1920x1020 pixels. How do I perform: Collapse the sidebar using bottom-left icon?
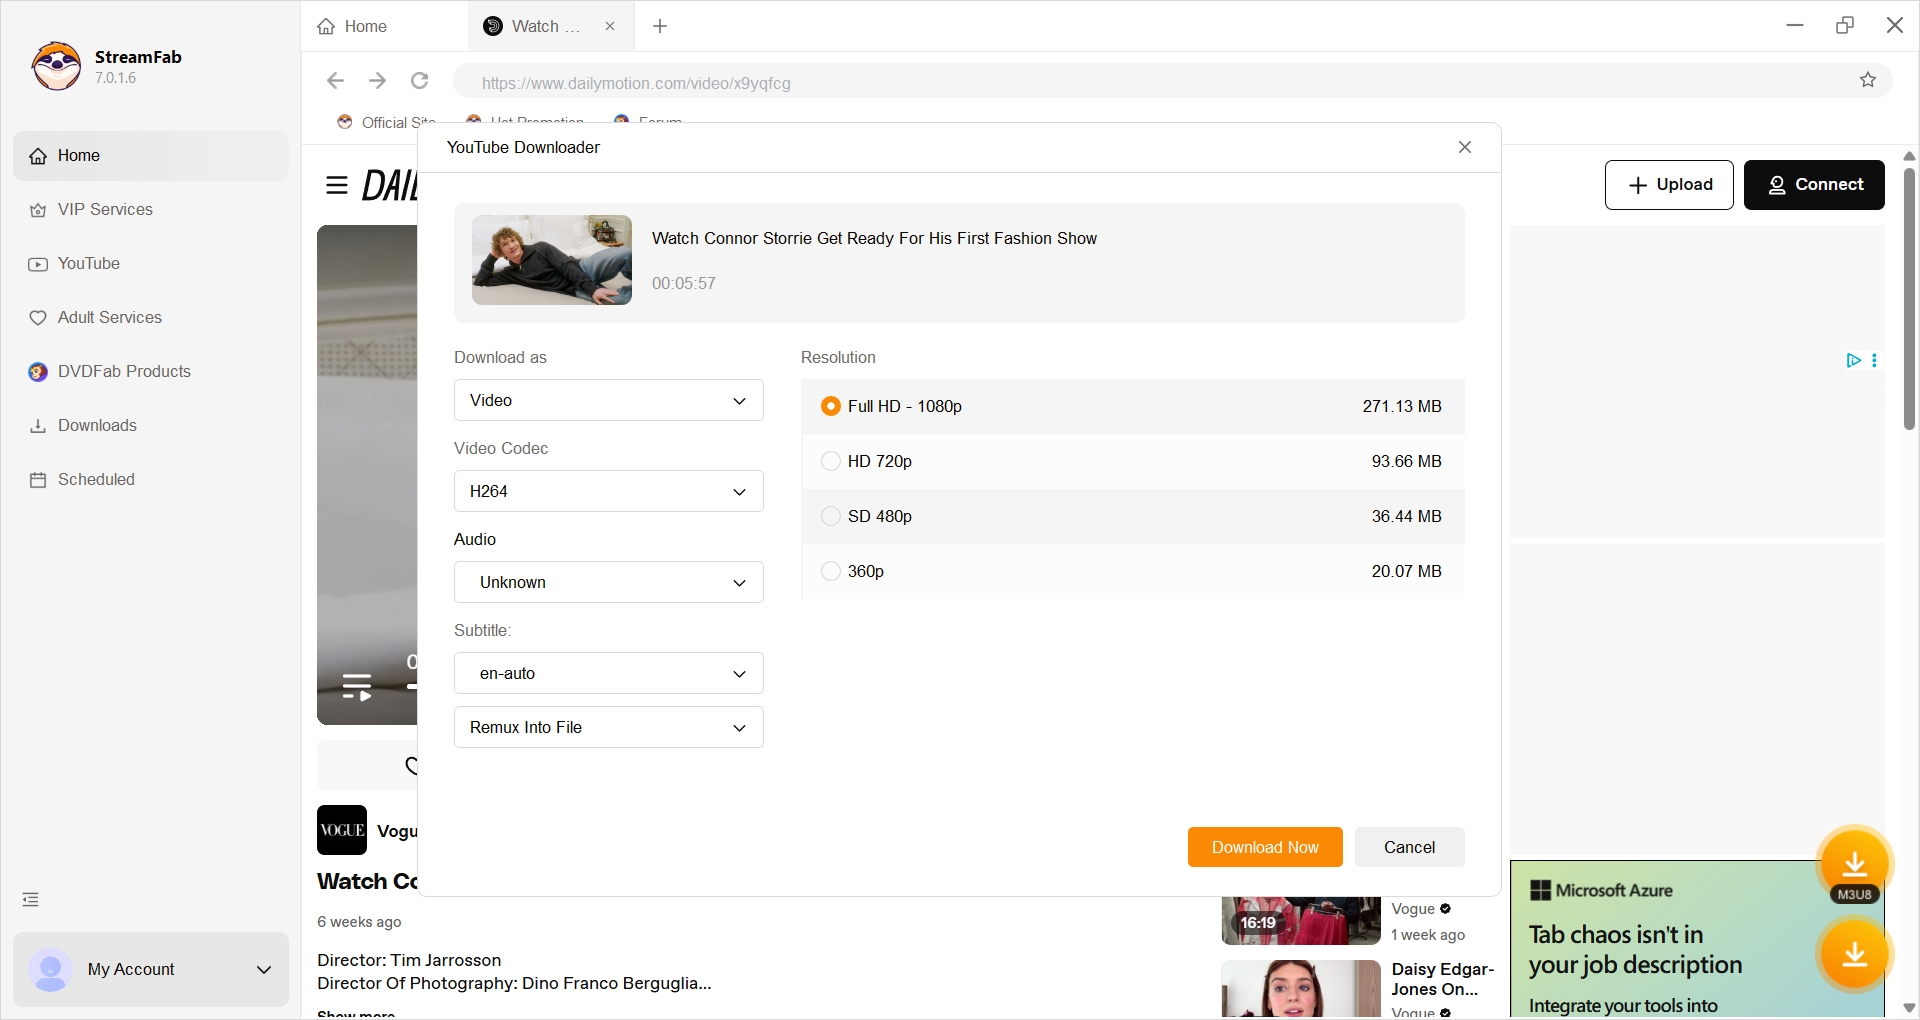coord(29,898)
